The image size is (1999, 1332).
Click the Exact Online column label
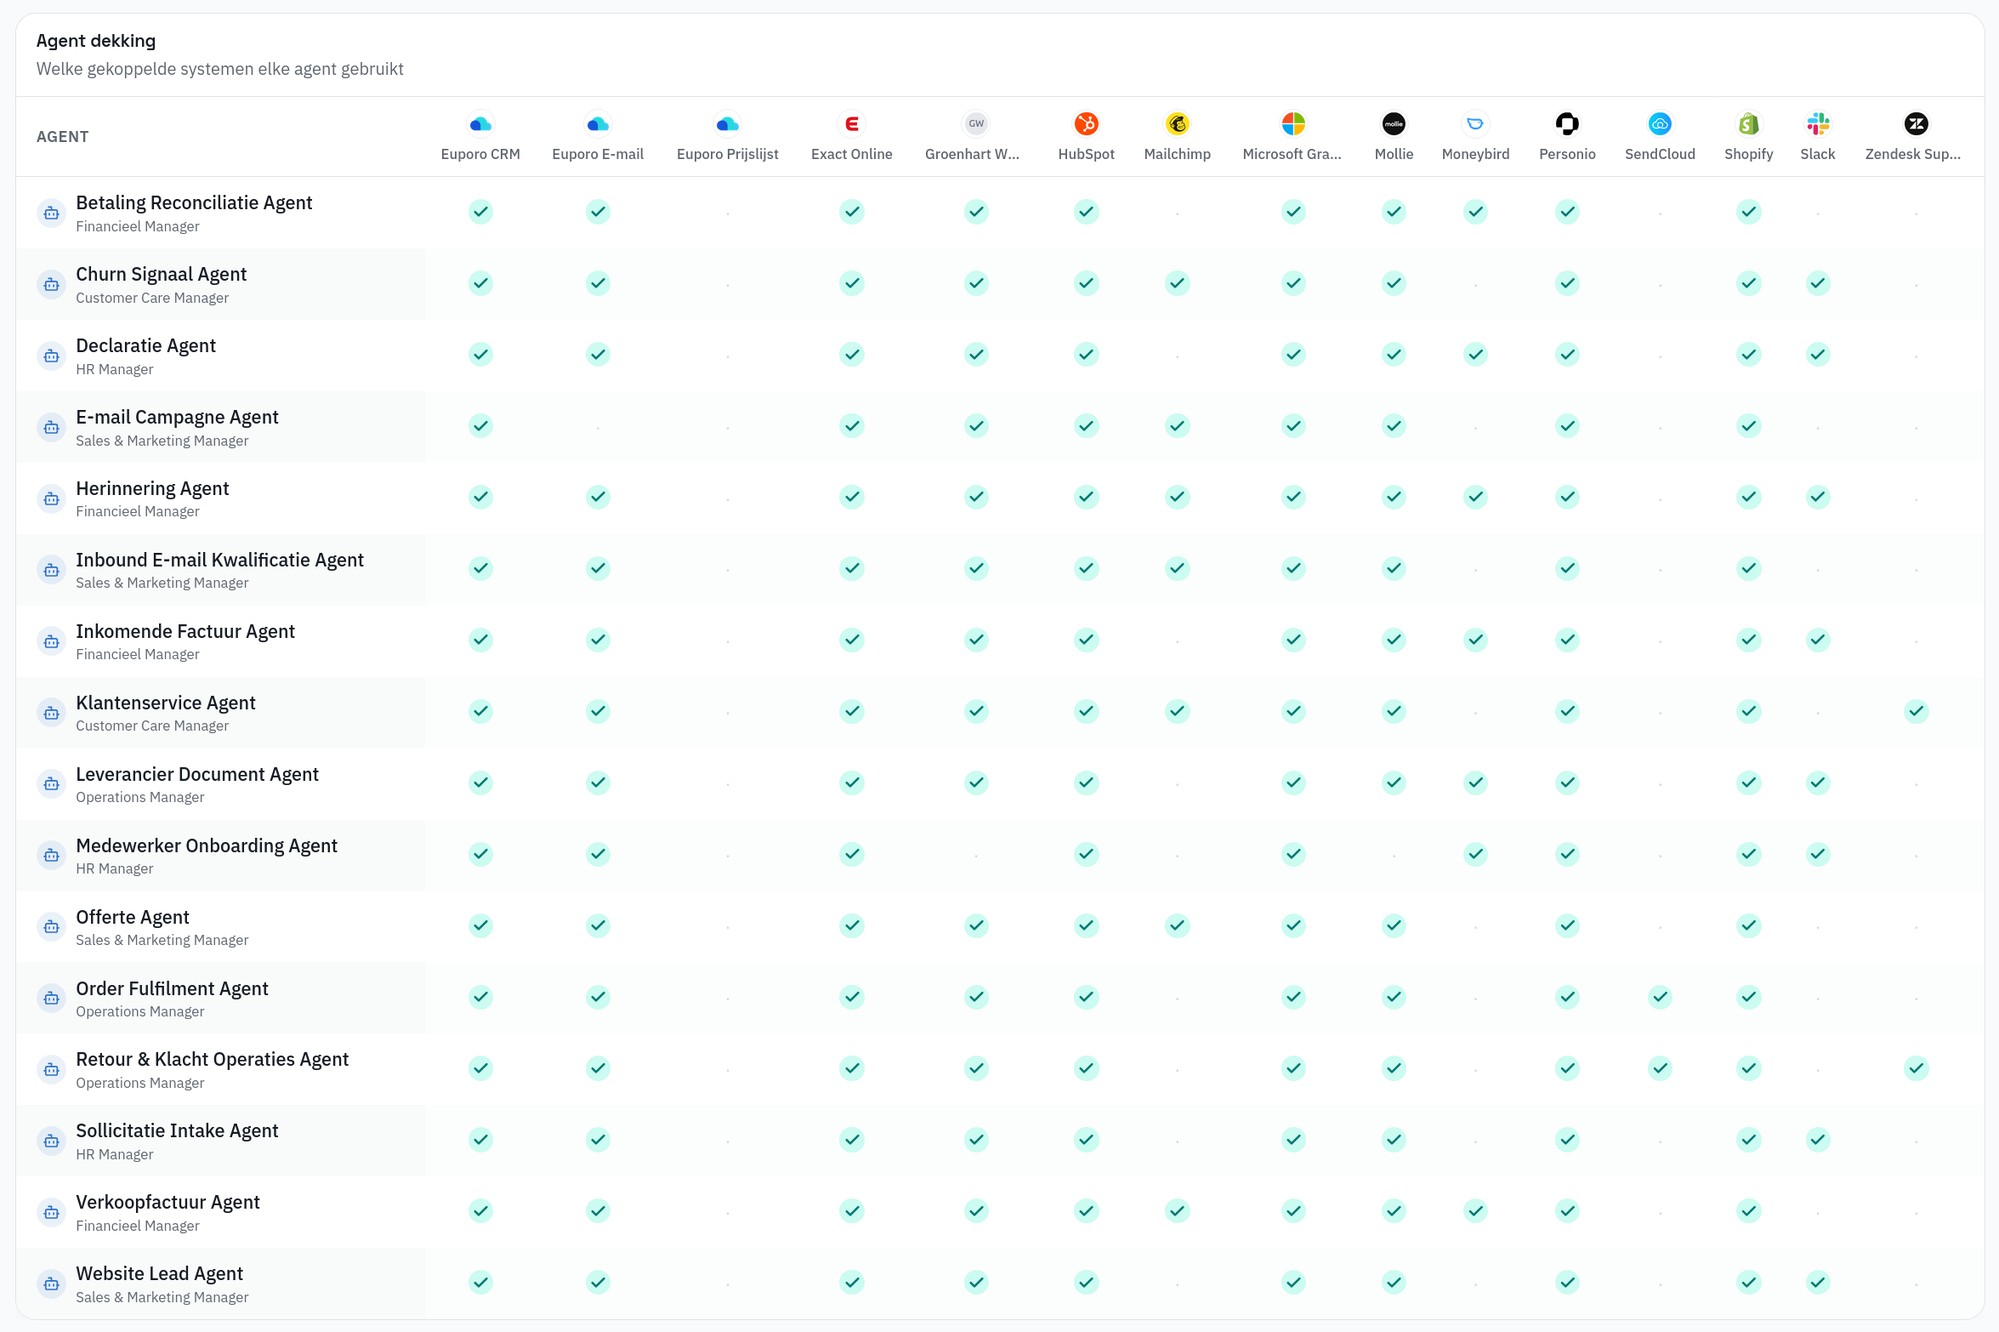(851, 154)
